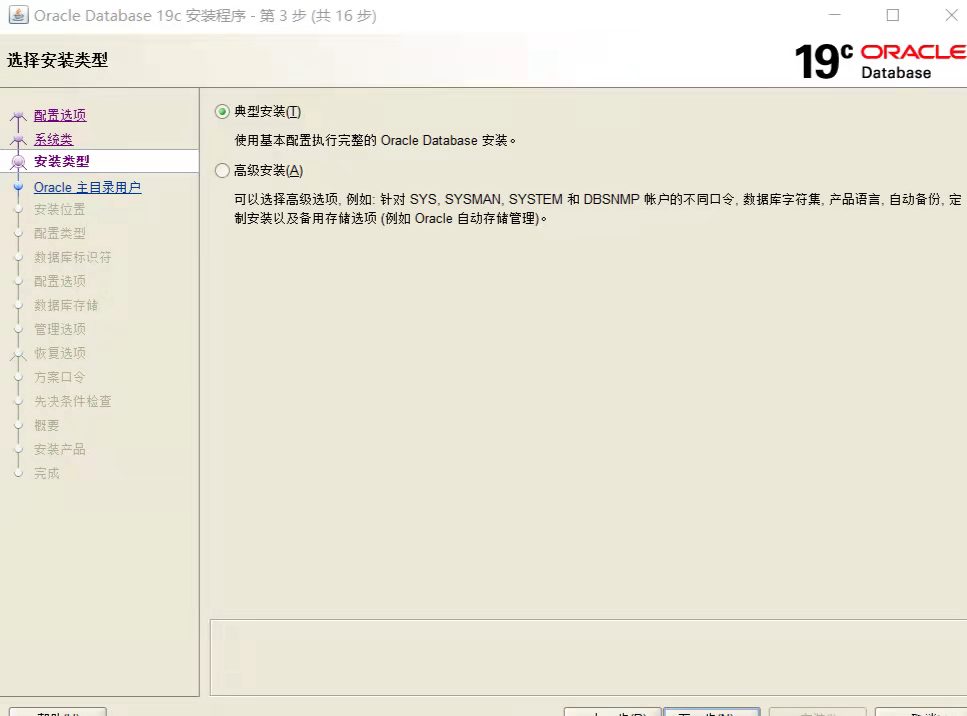Click the current 安装类型 step
This screenshot has width=967, height=716.
[x=62, y=162]
